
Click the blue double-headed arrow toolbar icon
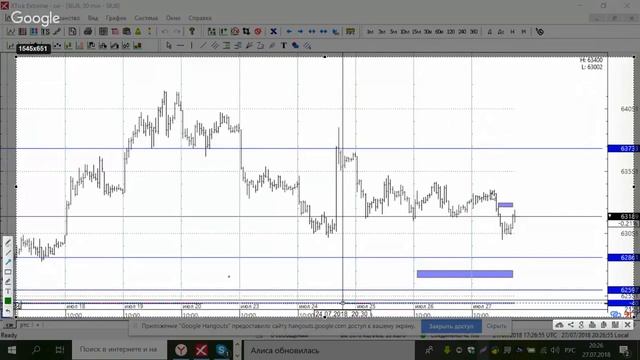(x=312, y=31)
